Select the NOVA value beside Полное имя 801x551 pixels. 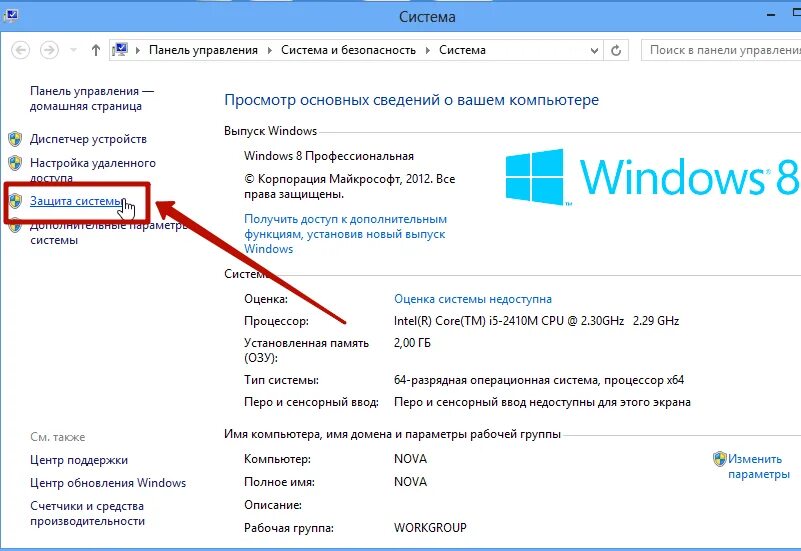(410, 482)
